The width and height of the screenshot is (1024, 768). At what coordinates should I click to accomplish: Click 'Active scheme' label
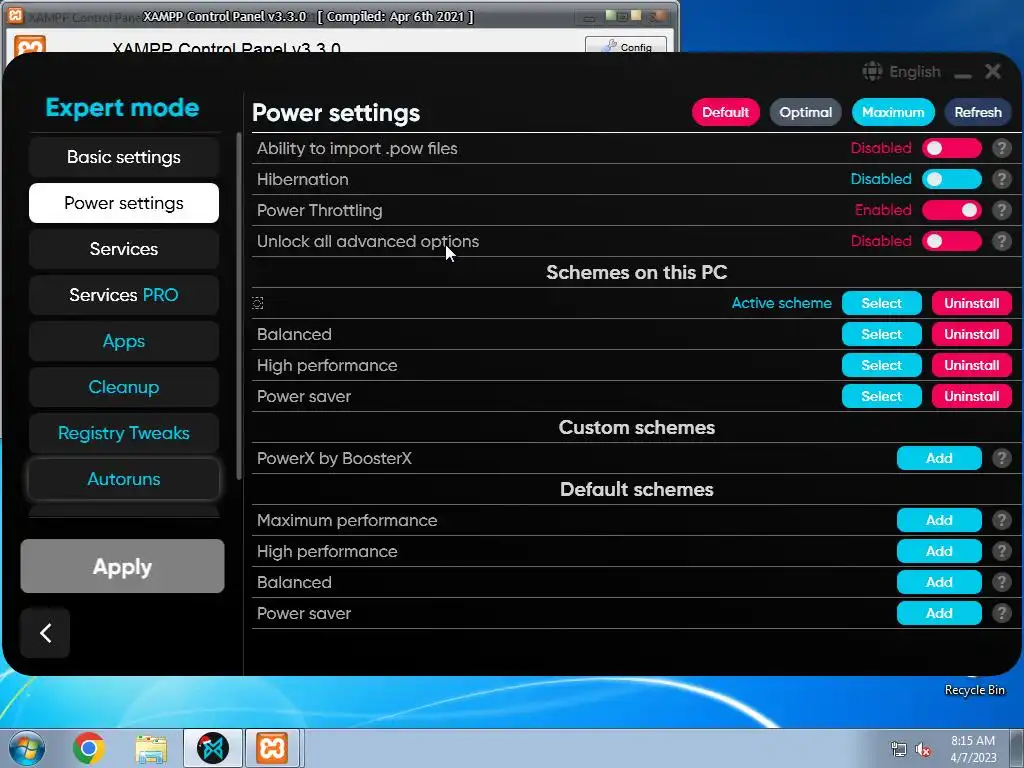click(781, 303)
